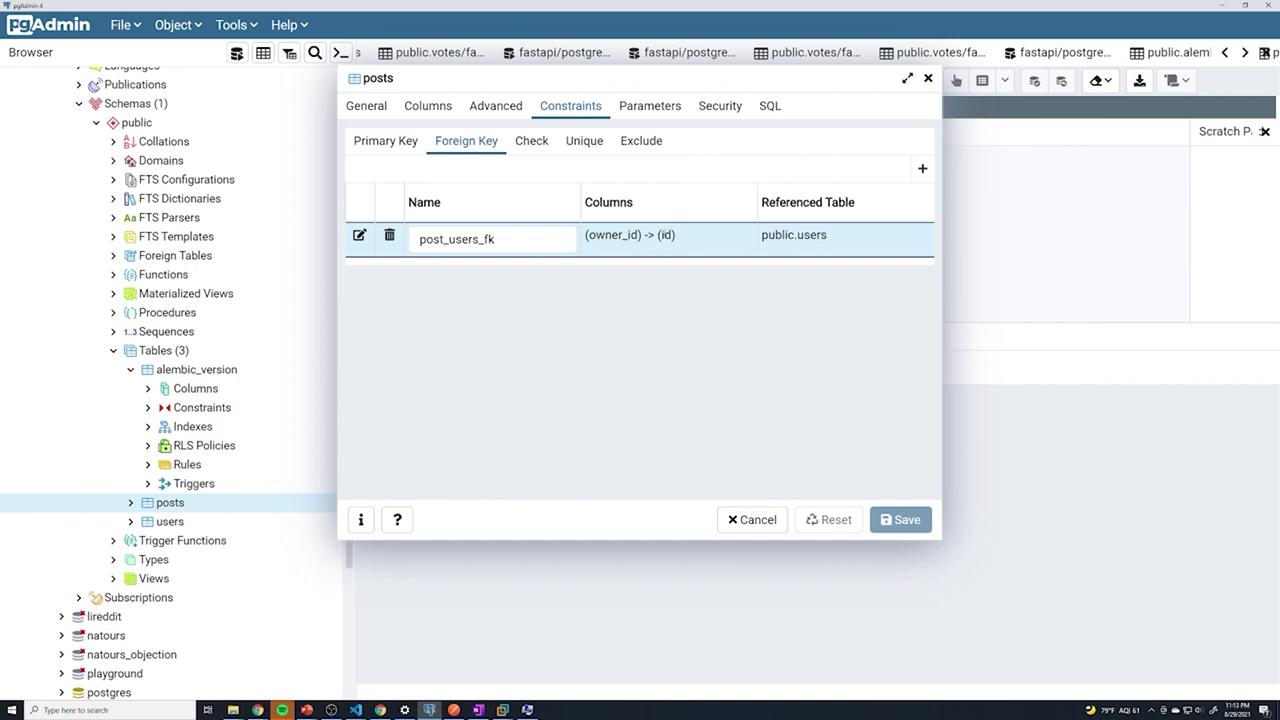Expand the users table node

[x=131, y=522]
